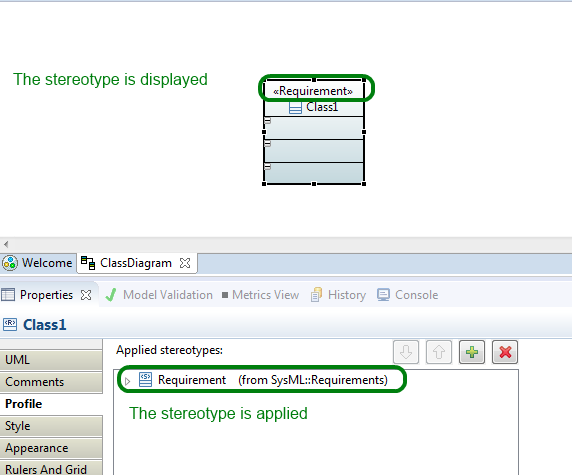This screenshot has width=572, height=475.
Task: Click the class icon beside Class1 in diagram
Action: (295, 108)
